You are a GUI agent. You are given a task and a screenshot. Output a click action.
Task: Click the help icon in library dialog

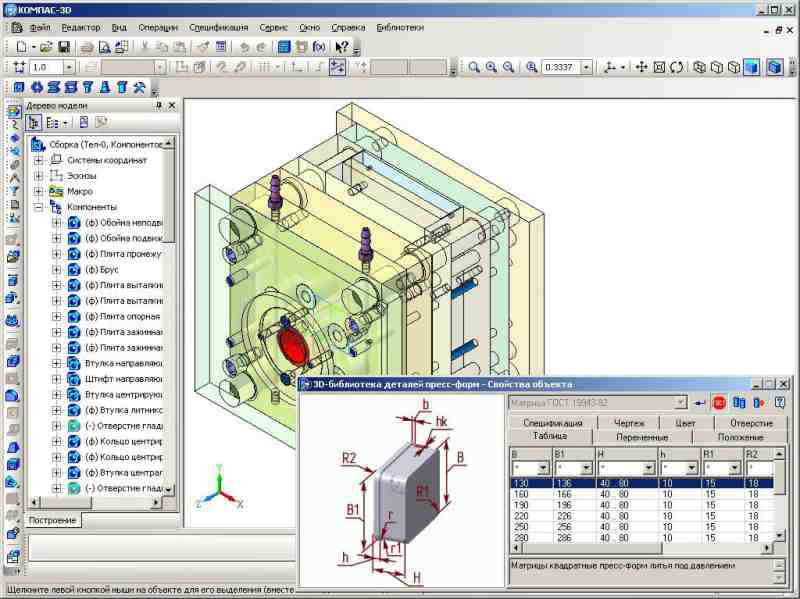coord(780,402)
